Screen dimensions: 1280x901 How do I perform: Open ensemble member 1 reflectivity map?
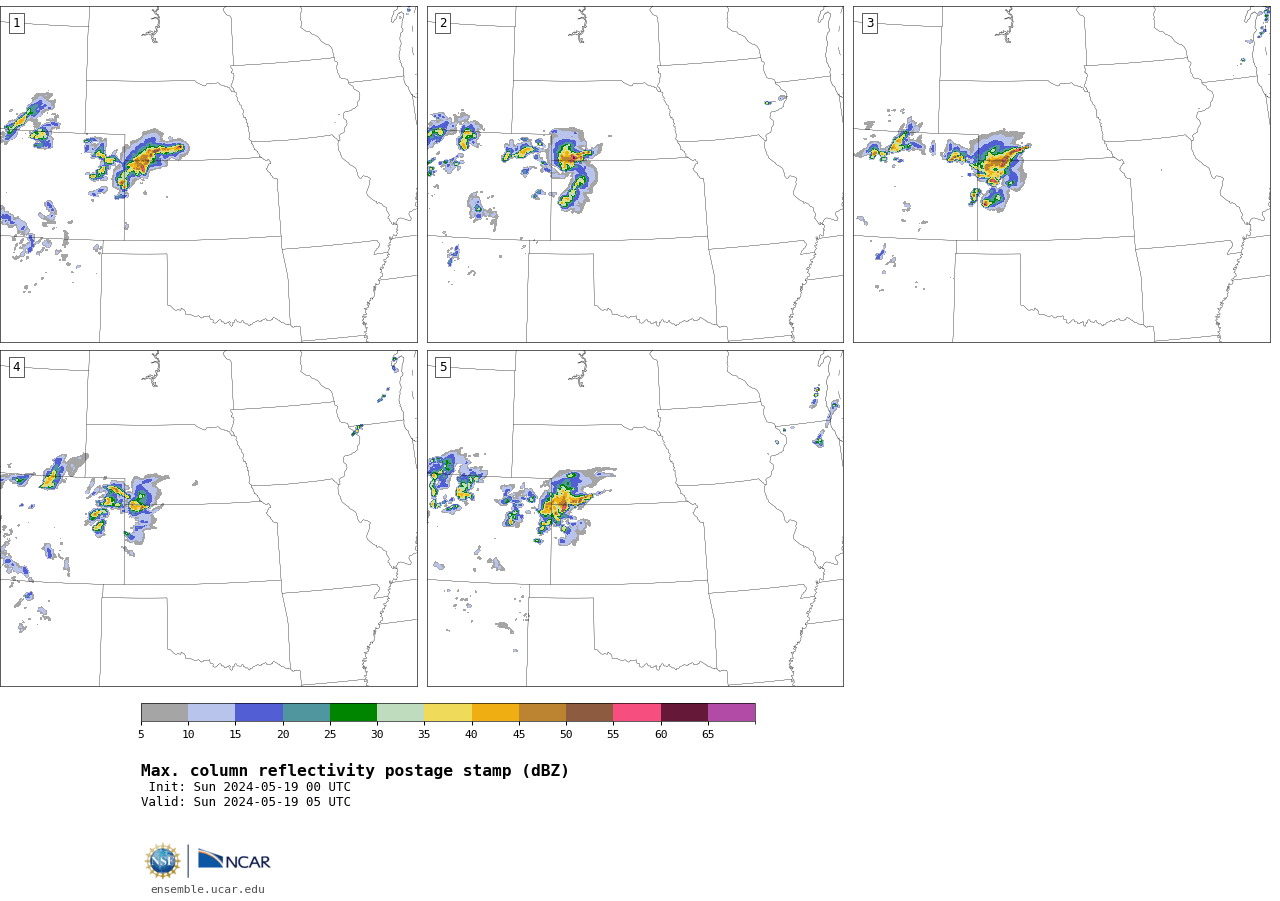point(208,174)
